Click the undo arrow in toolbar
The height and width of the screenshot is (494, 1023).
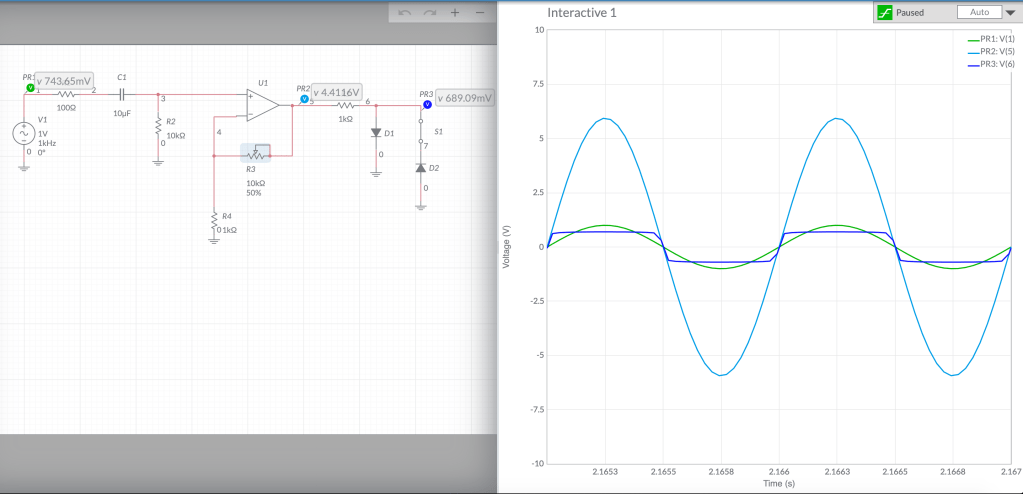click(x=405, y=12)
